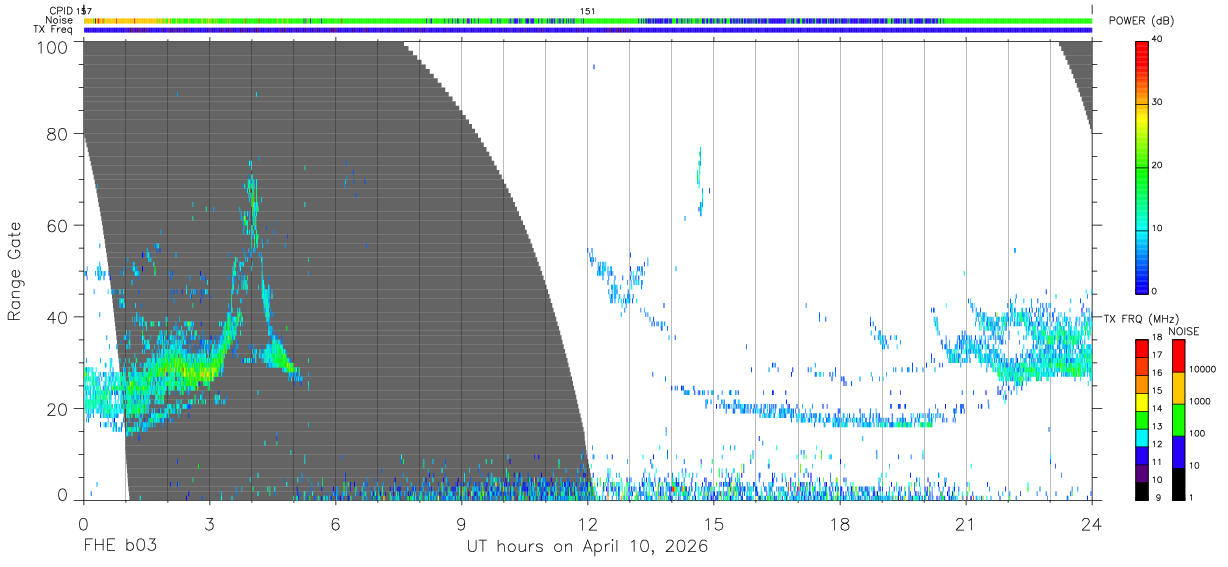Viewport: 1228px width, 567px height.
Task: Click the '24' tick on UT hours axis
Action: 1092,523
